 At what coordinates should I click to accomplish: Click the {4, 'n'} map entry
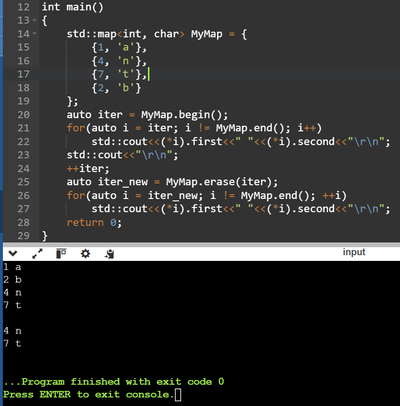[119, 61]
